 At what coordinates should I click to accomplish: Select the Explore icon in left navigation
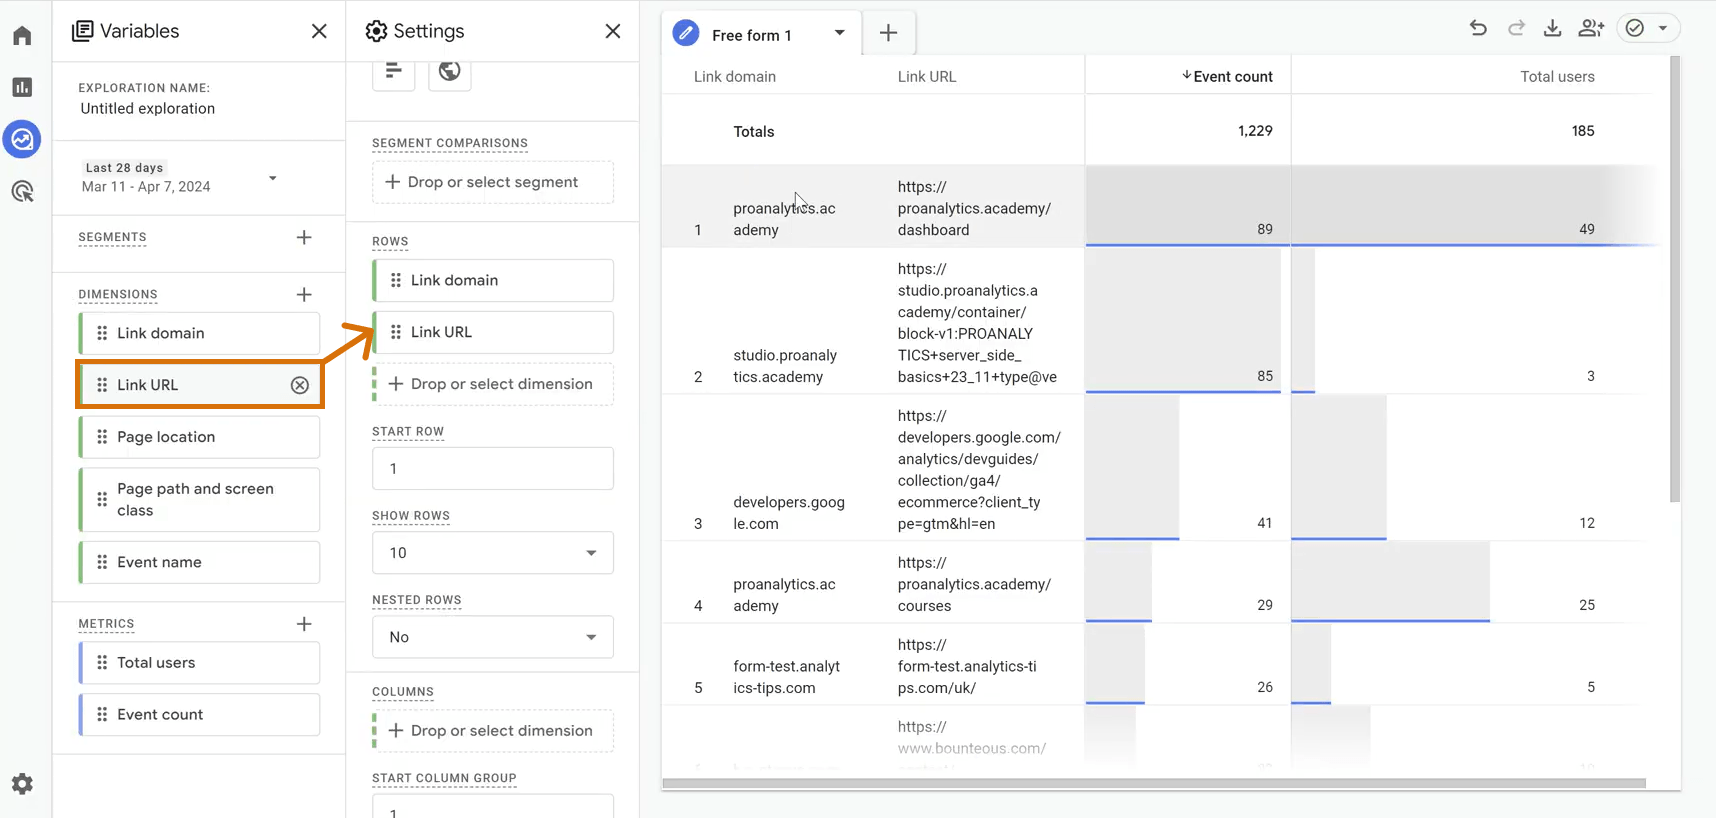coord(22,139)
